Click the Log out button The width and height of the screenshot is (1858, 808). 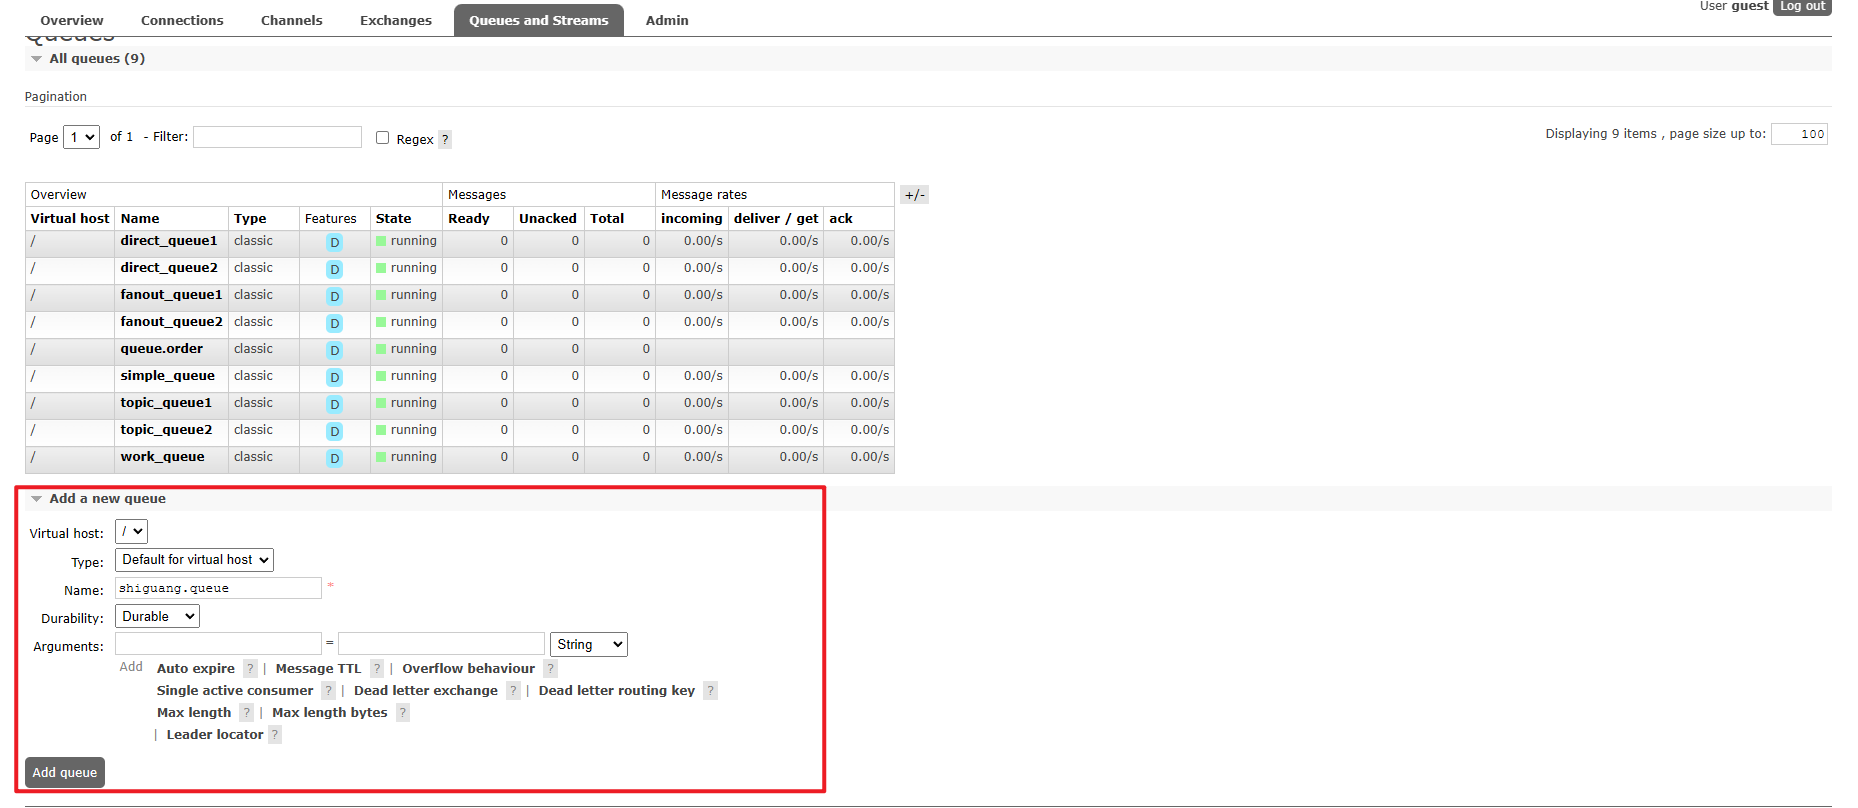point(1803,7)
